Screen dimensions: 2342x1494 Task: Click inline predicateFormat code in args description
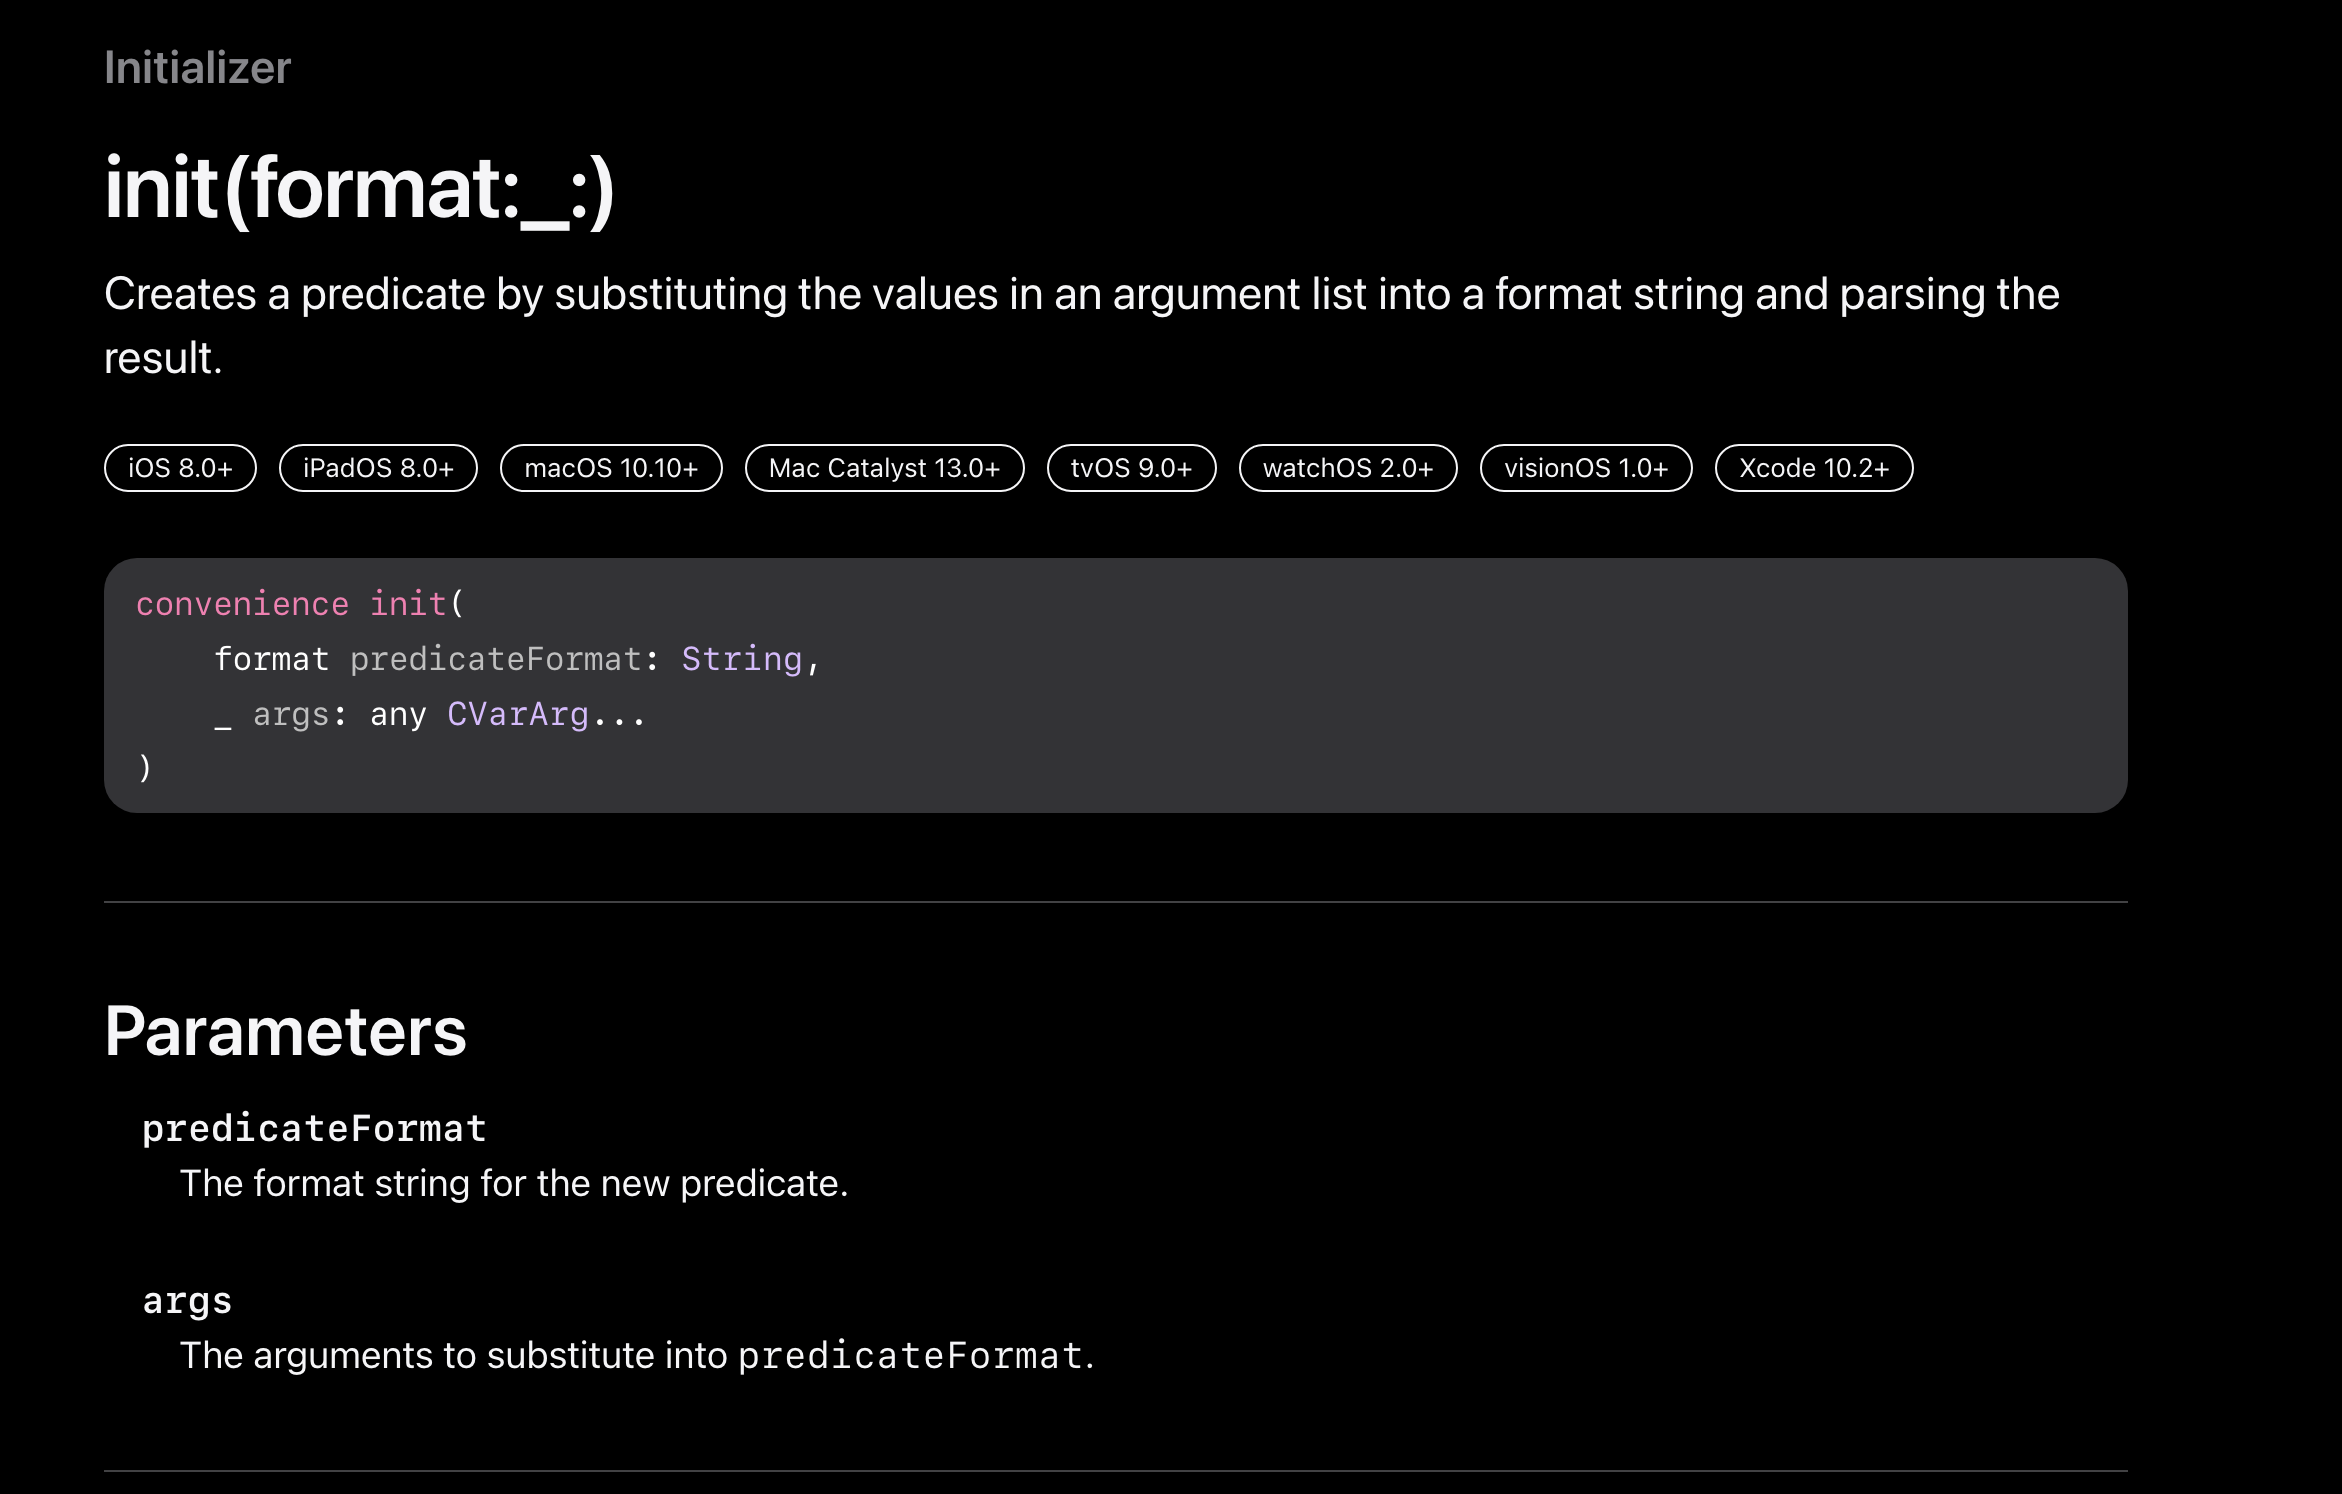(x=910, y=1356)
